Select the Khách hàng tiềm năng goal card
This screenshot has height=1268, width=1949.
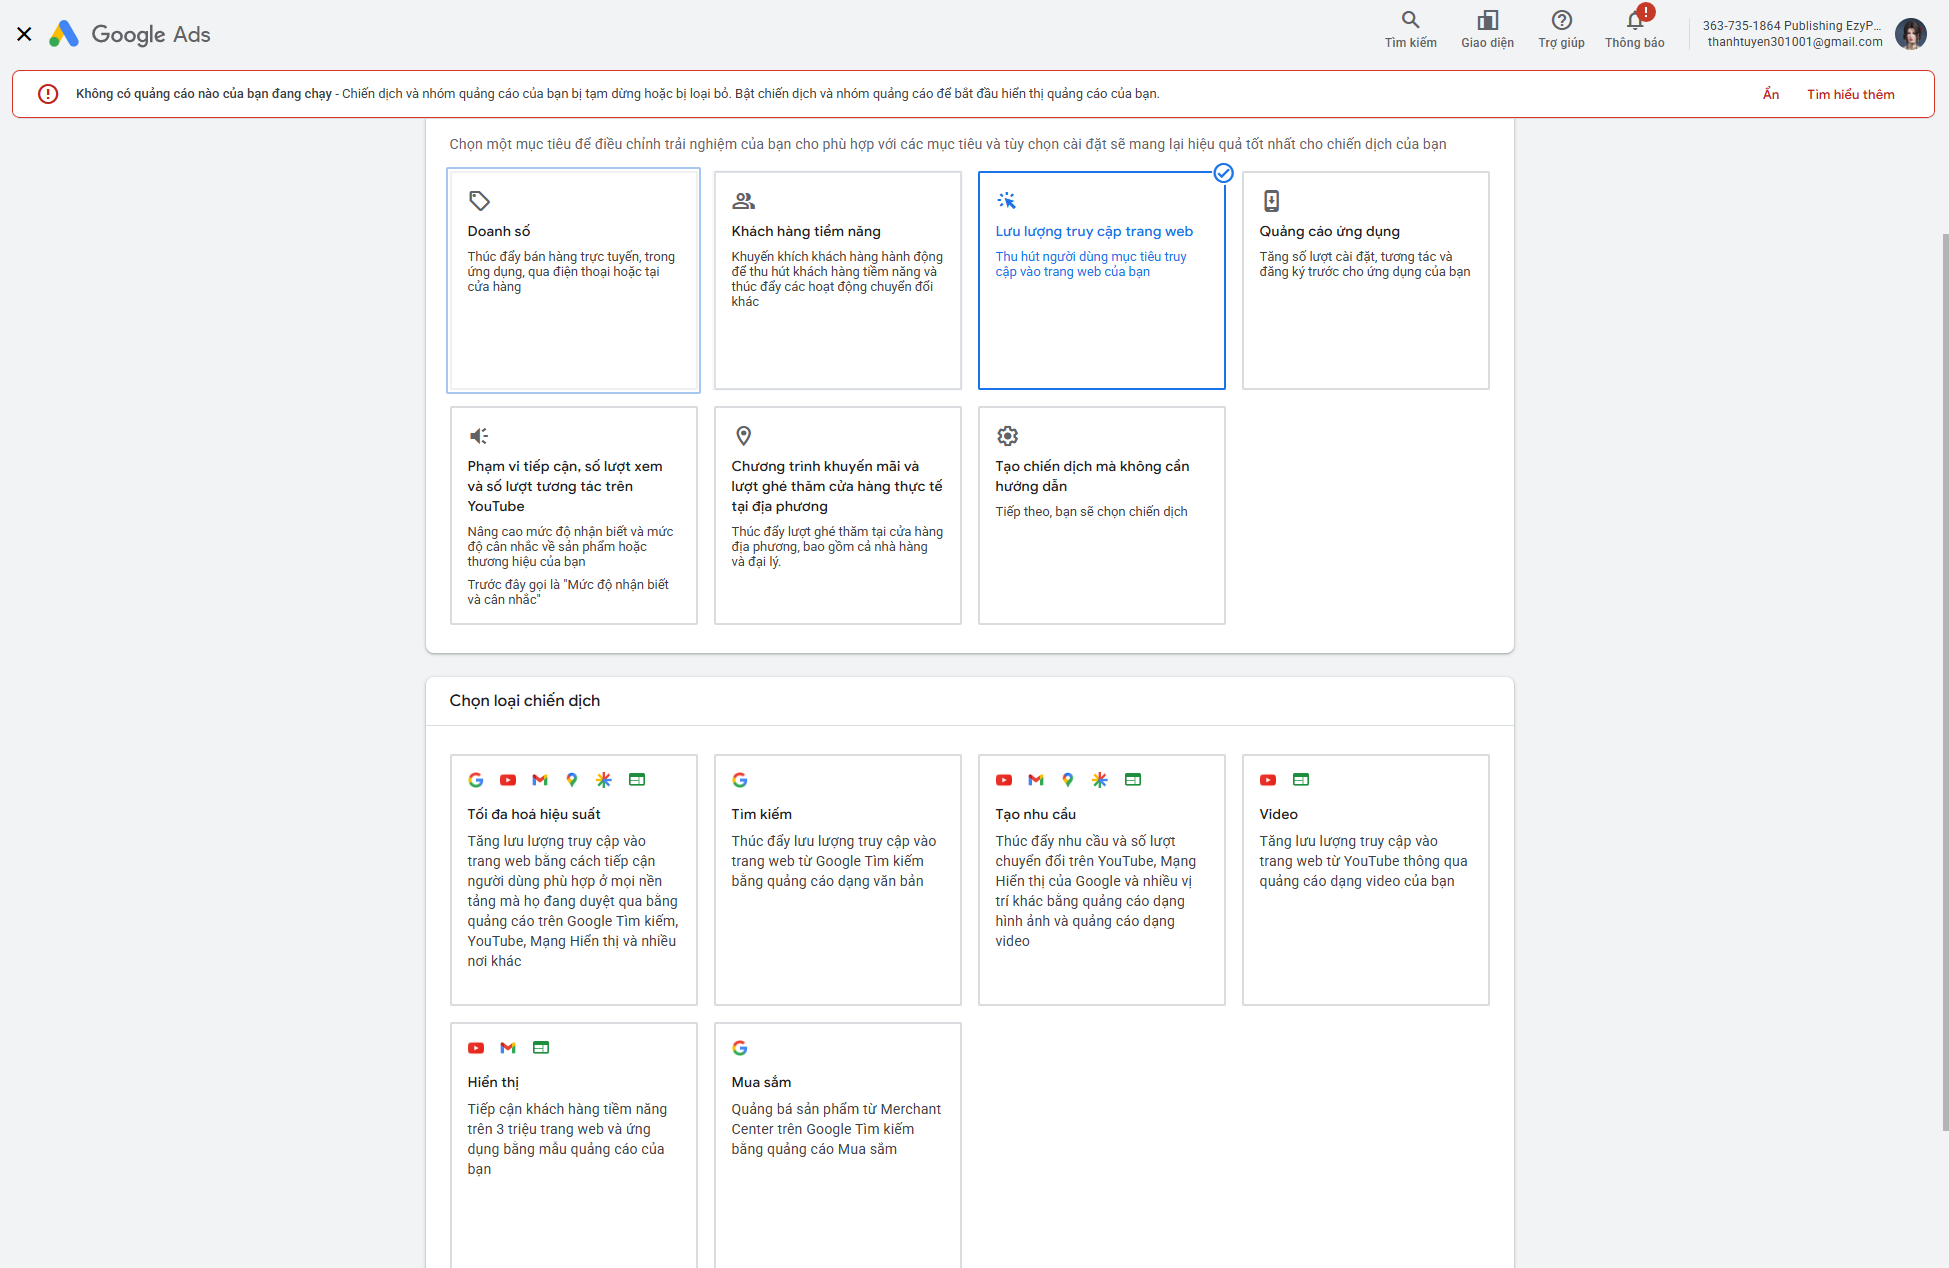click(837, 280)
